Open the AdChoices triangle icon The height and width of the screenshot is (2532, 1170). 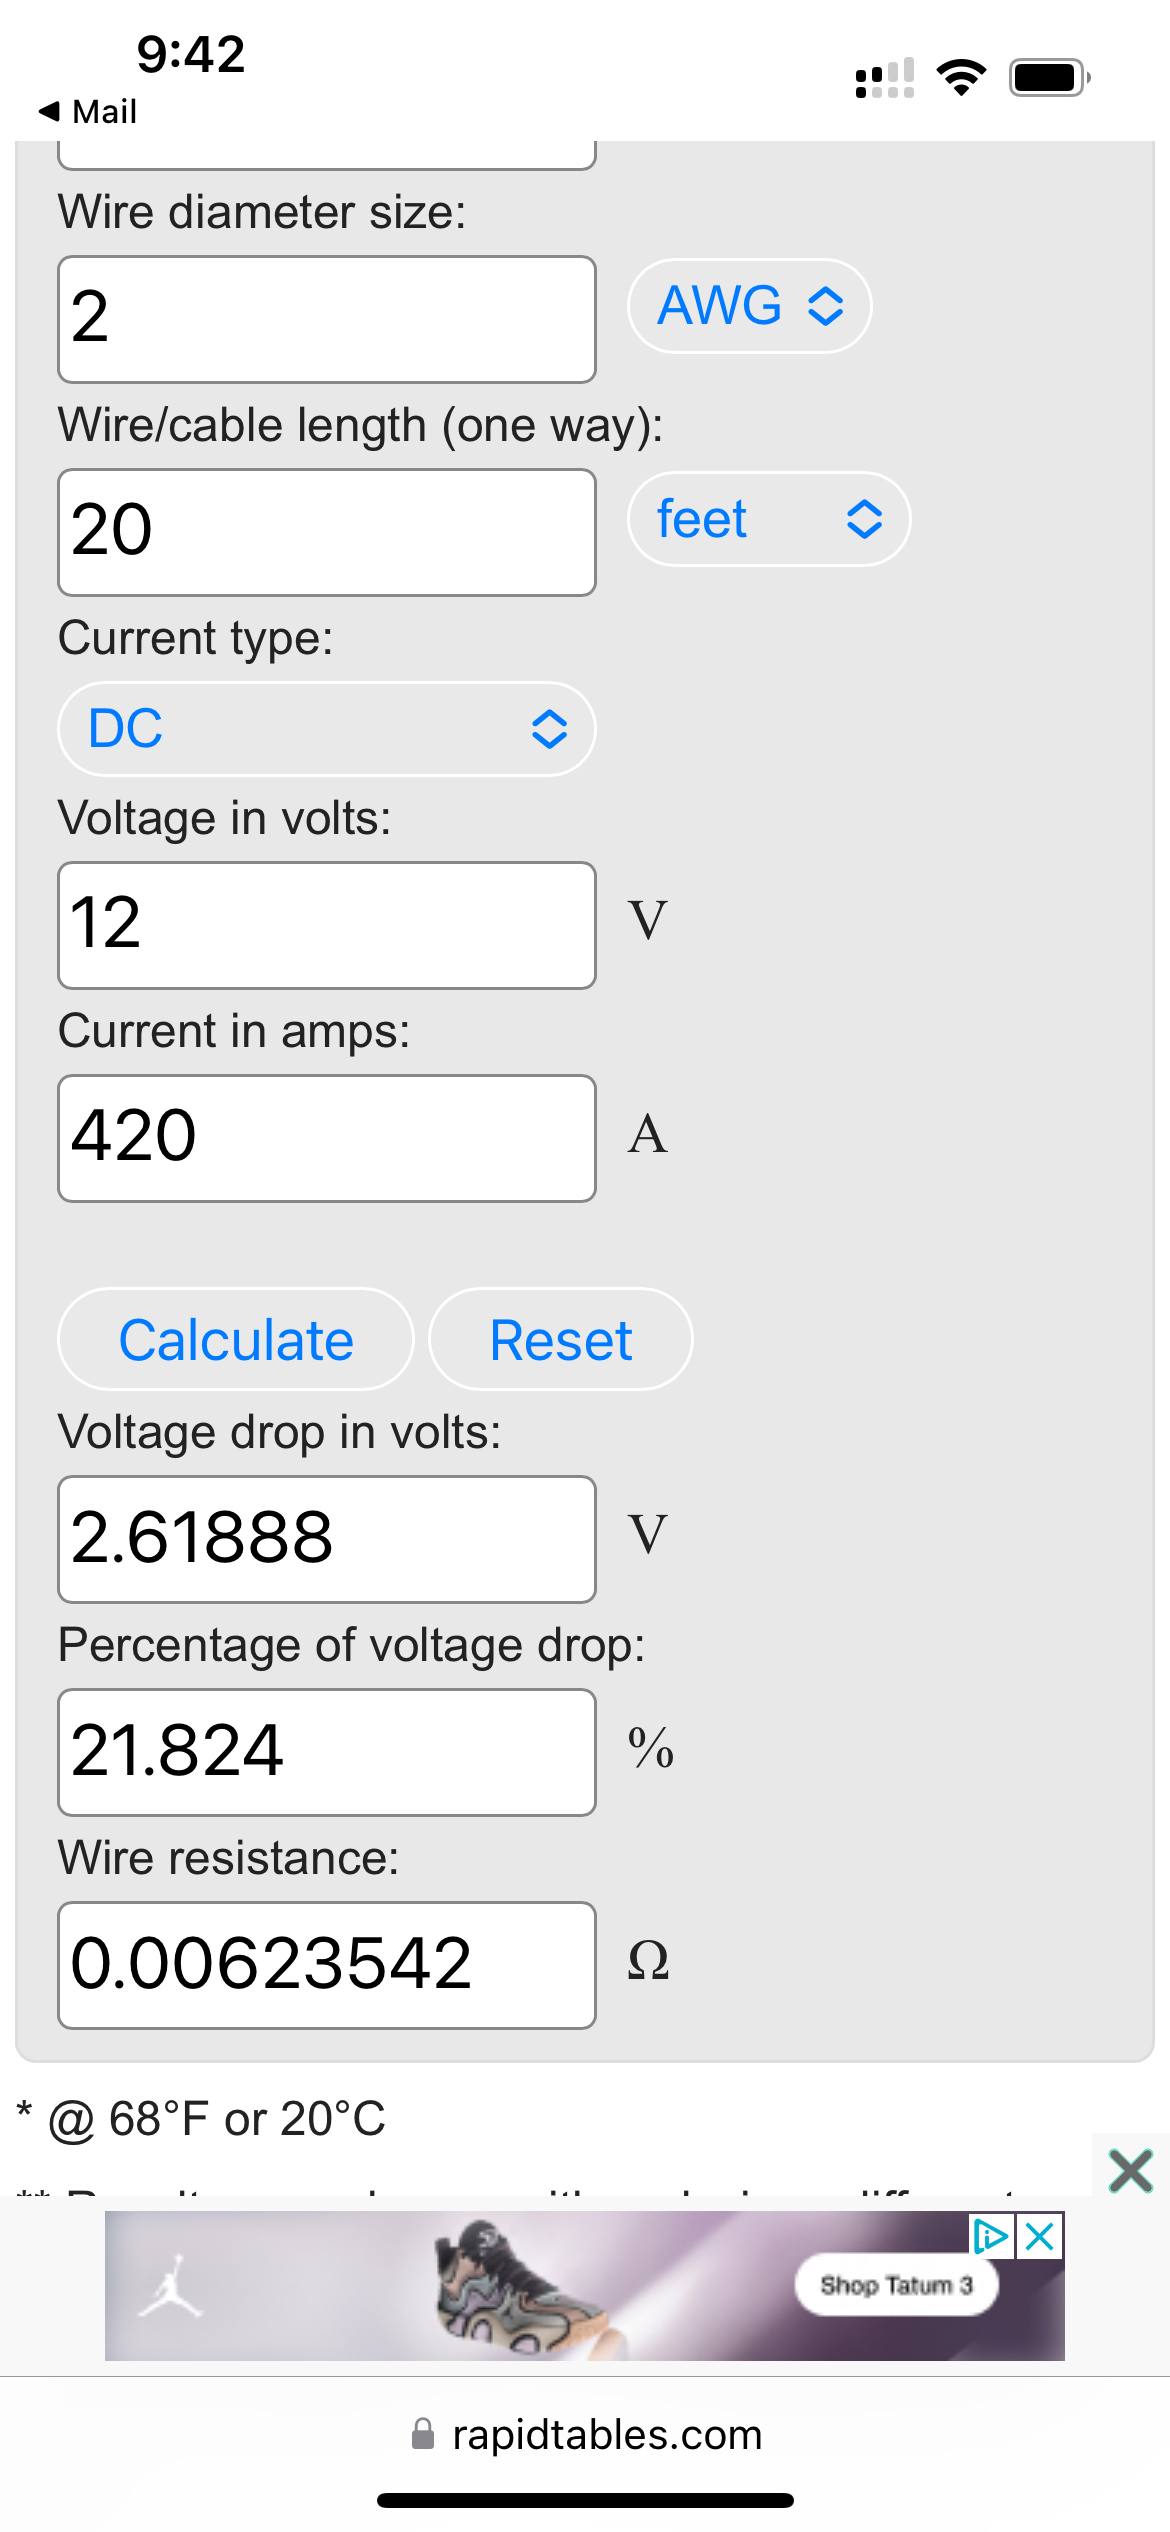(x=991, y=2236)
